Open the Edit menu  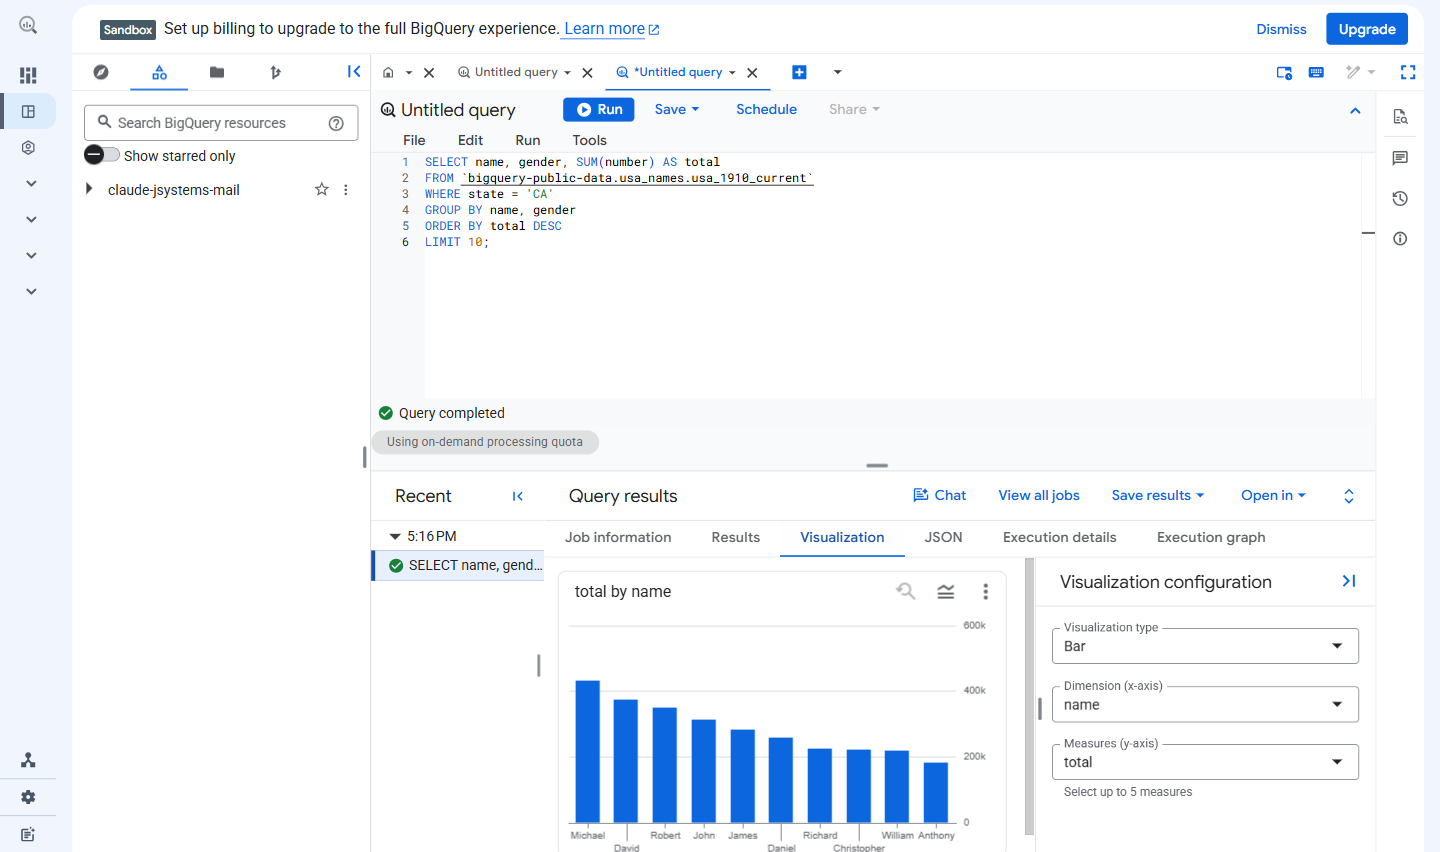point(470,140)
